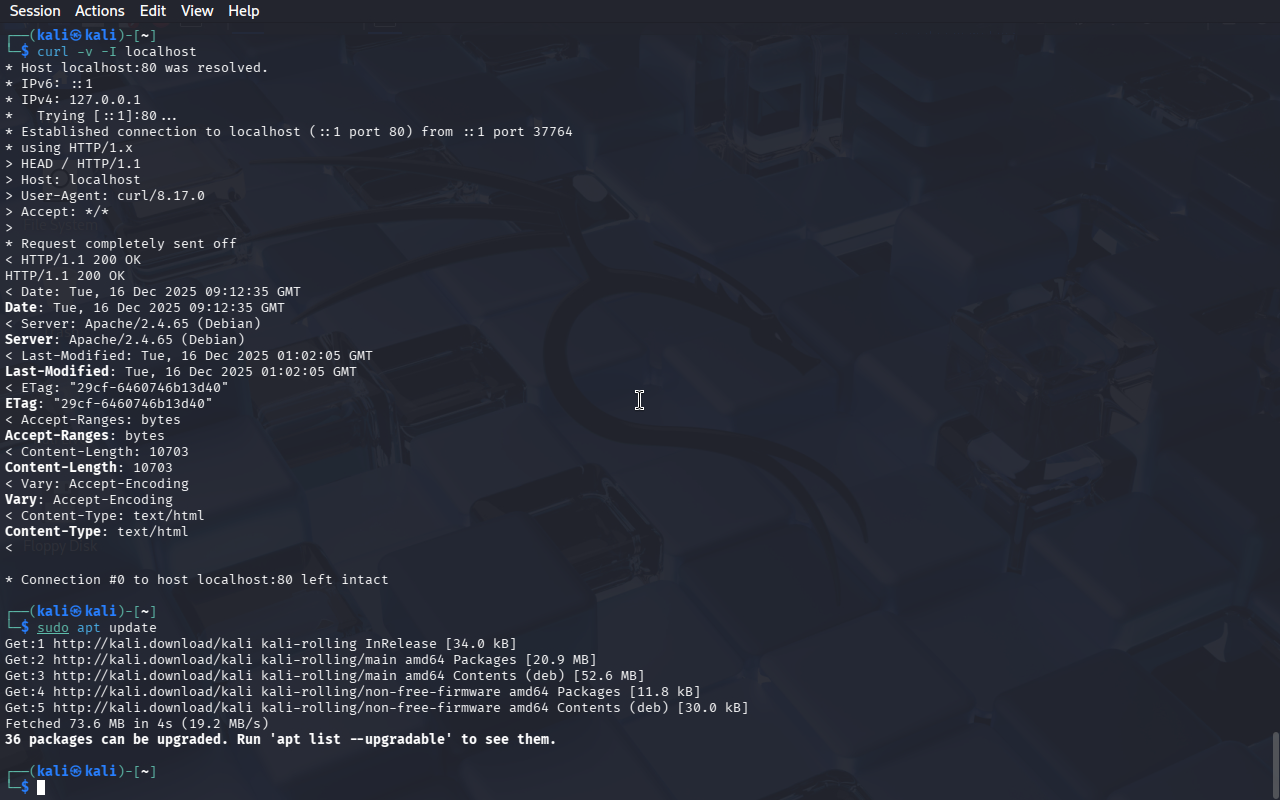
Task: Click the terminal vertical scrollbar thumb
Action: click(x=1275, y=765)
